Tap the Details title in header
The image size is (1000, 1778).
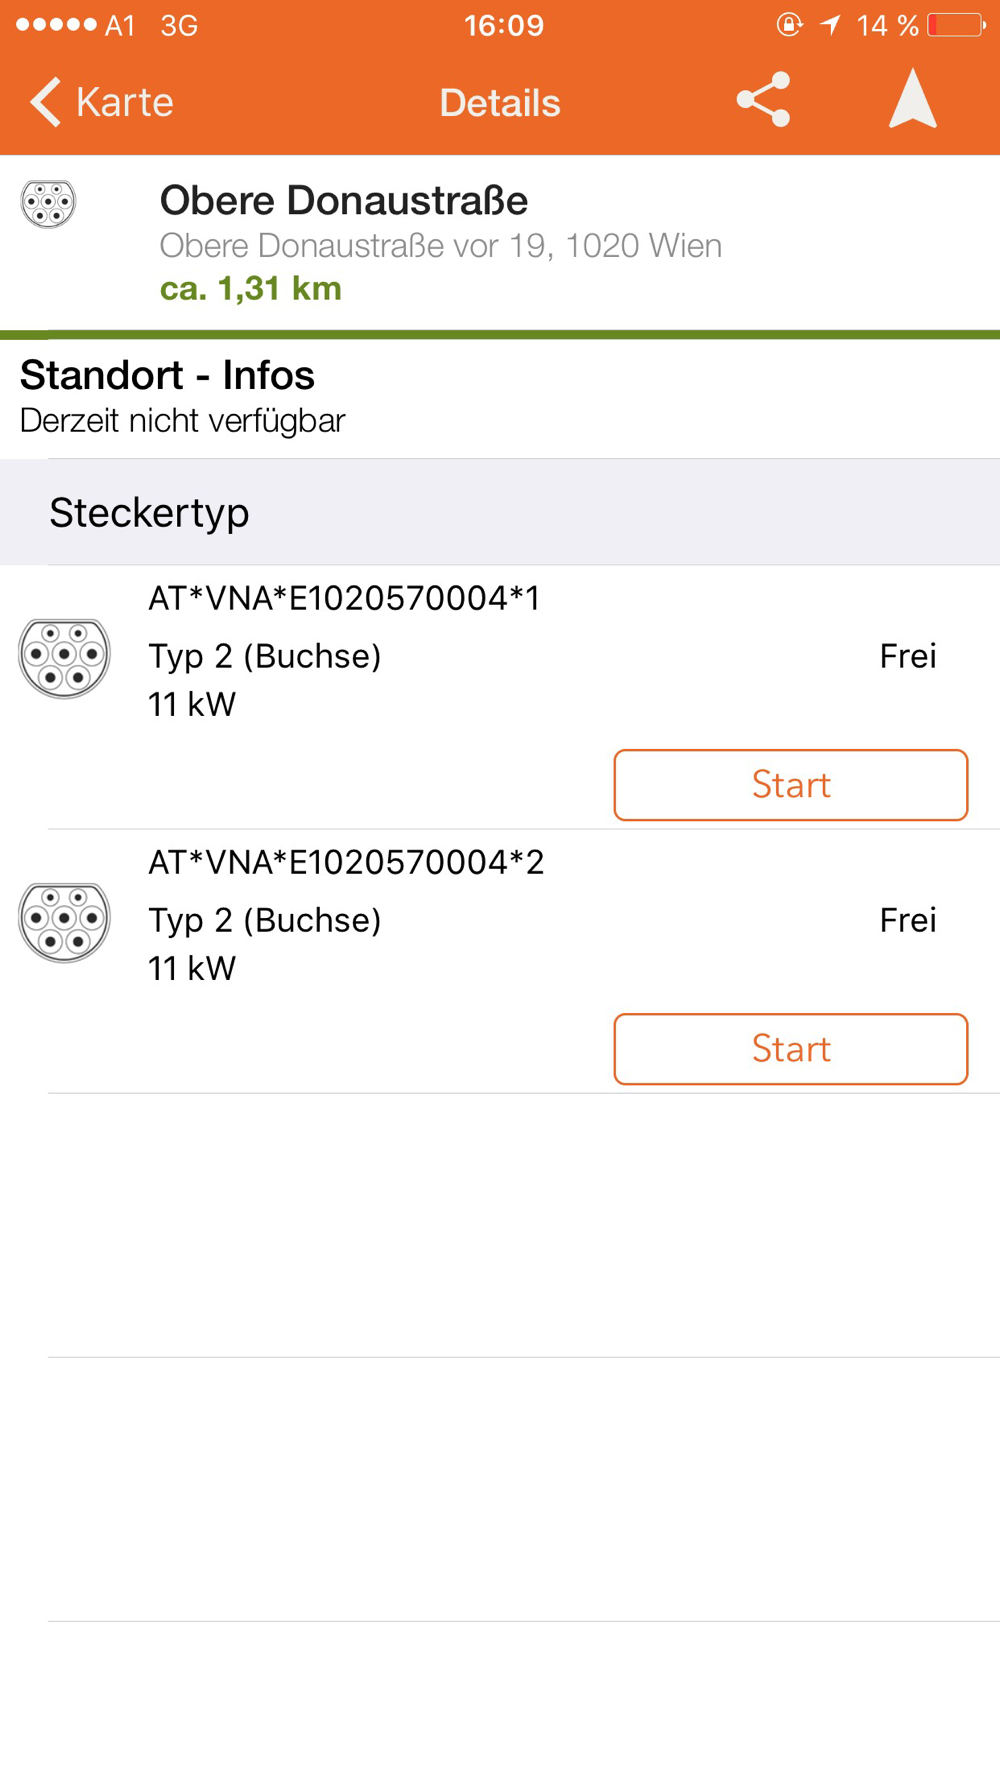click(x=500, y=102)
